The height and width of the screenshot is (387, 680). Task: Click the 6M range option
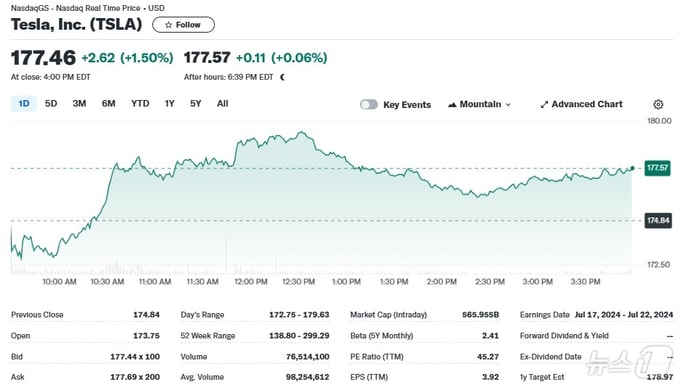pyautogui.click(x=108, y=104)
